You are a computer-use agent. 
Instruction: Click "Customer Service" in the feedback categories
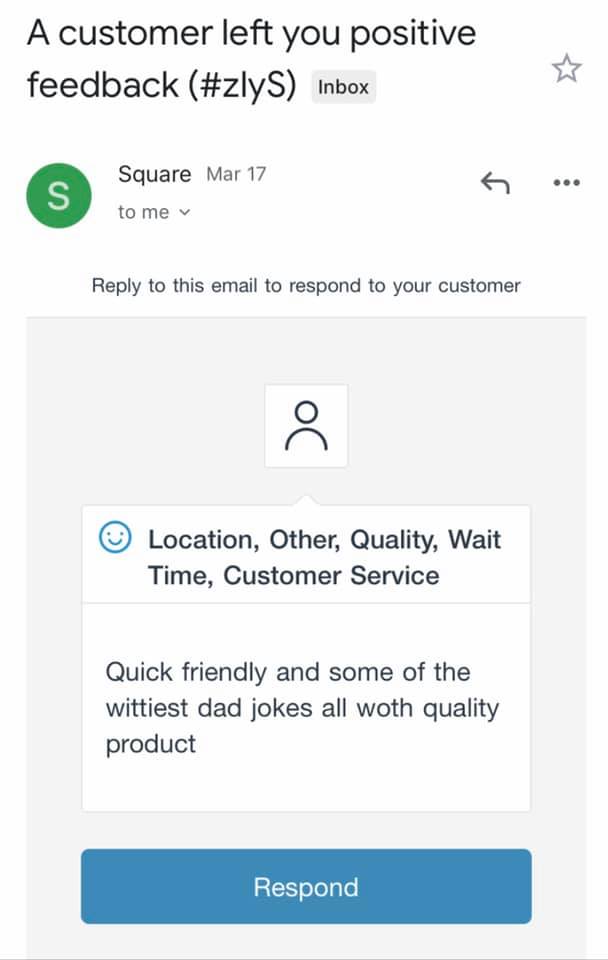click(x=331, y=576)
